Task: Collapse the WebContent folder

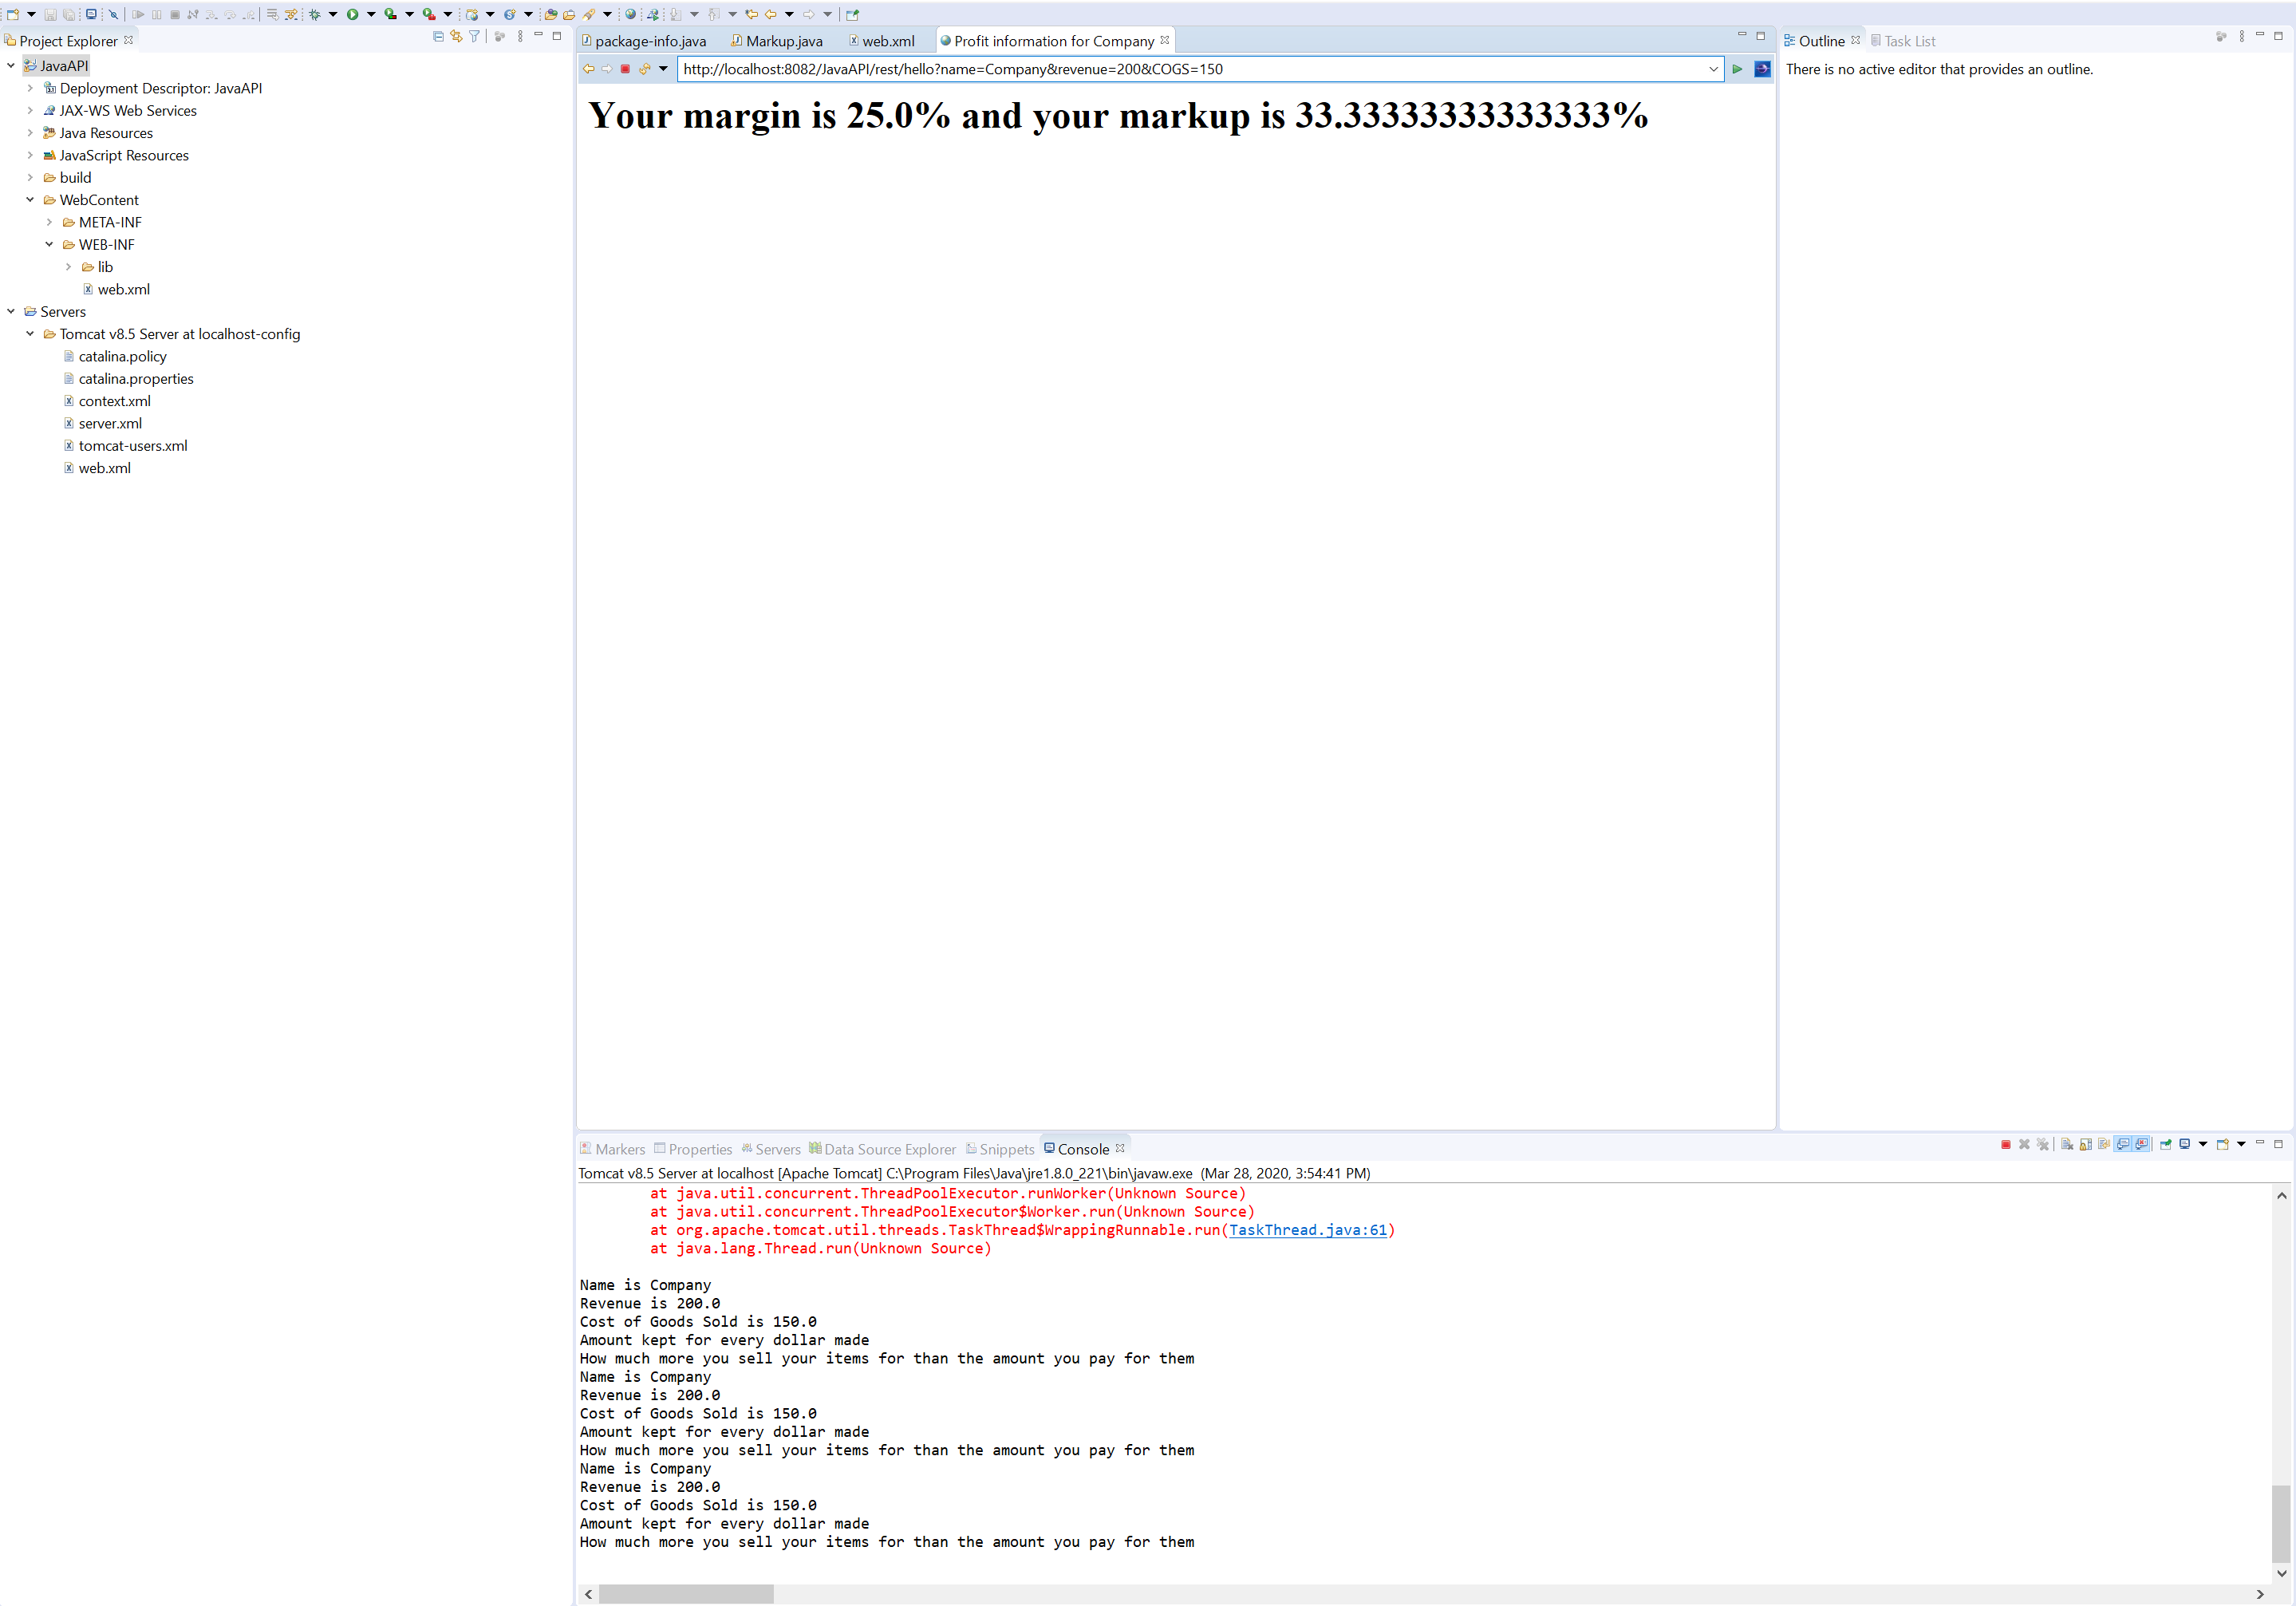Action: [30, 200]
